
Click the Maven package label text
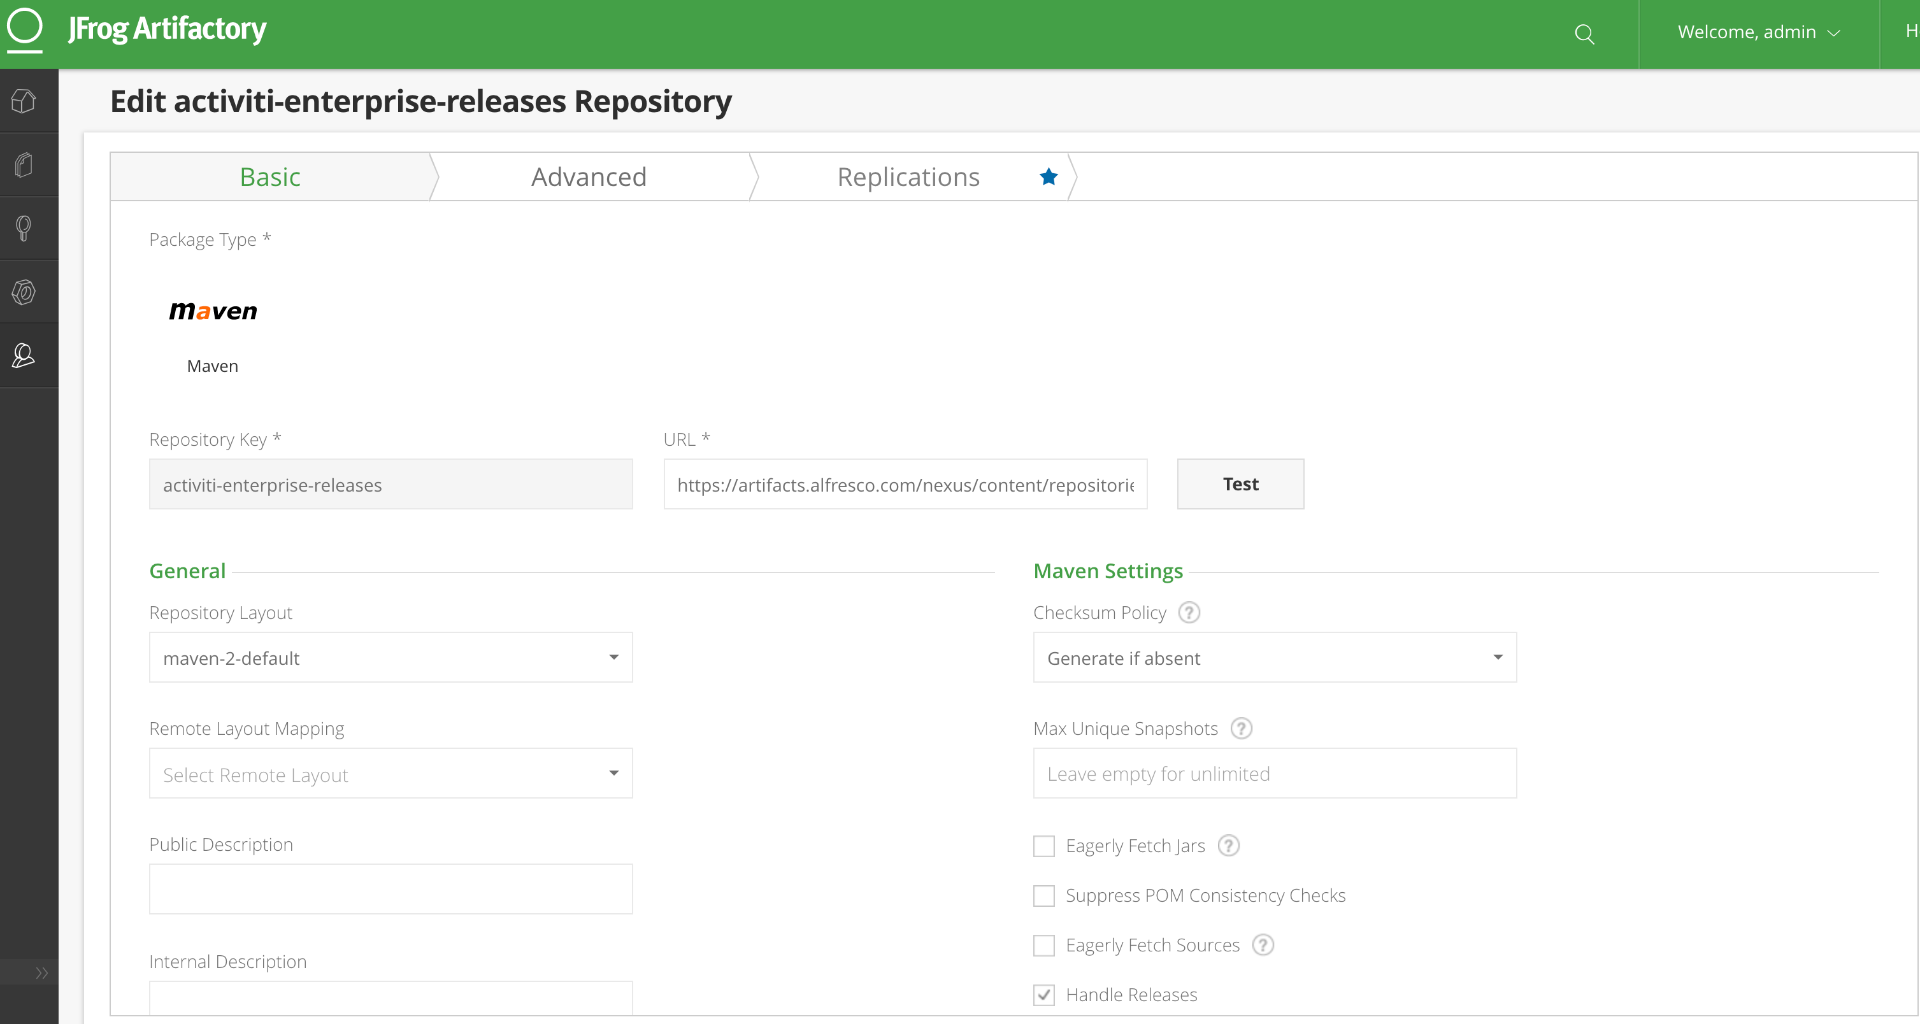click(213, 366)
